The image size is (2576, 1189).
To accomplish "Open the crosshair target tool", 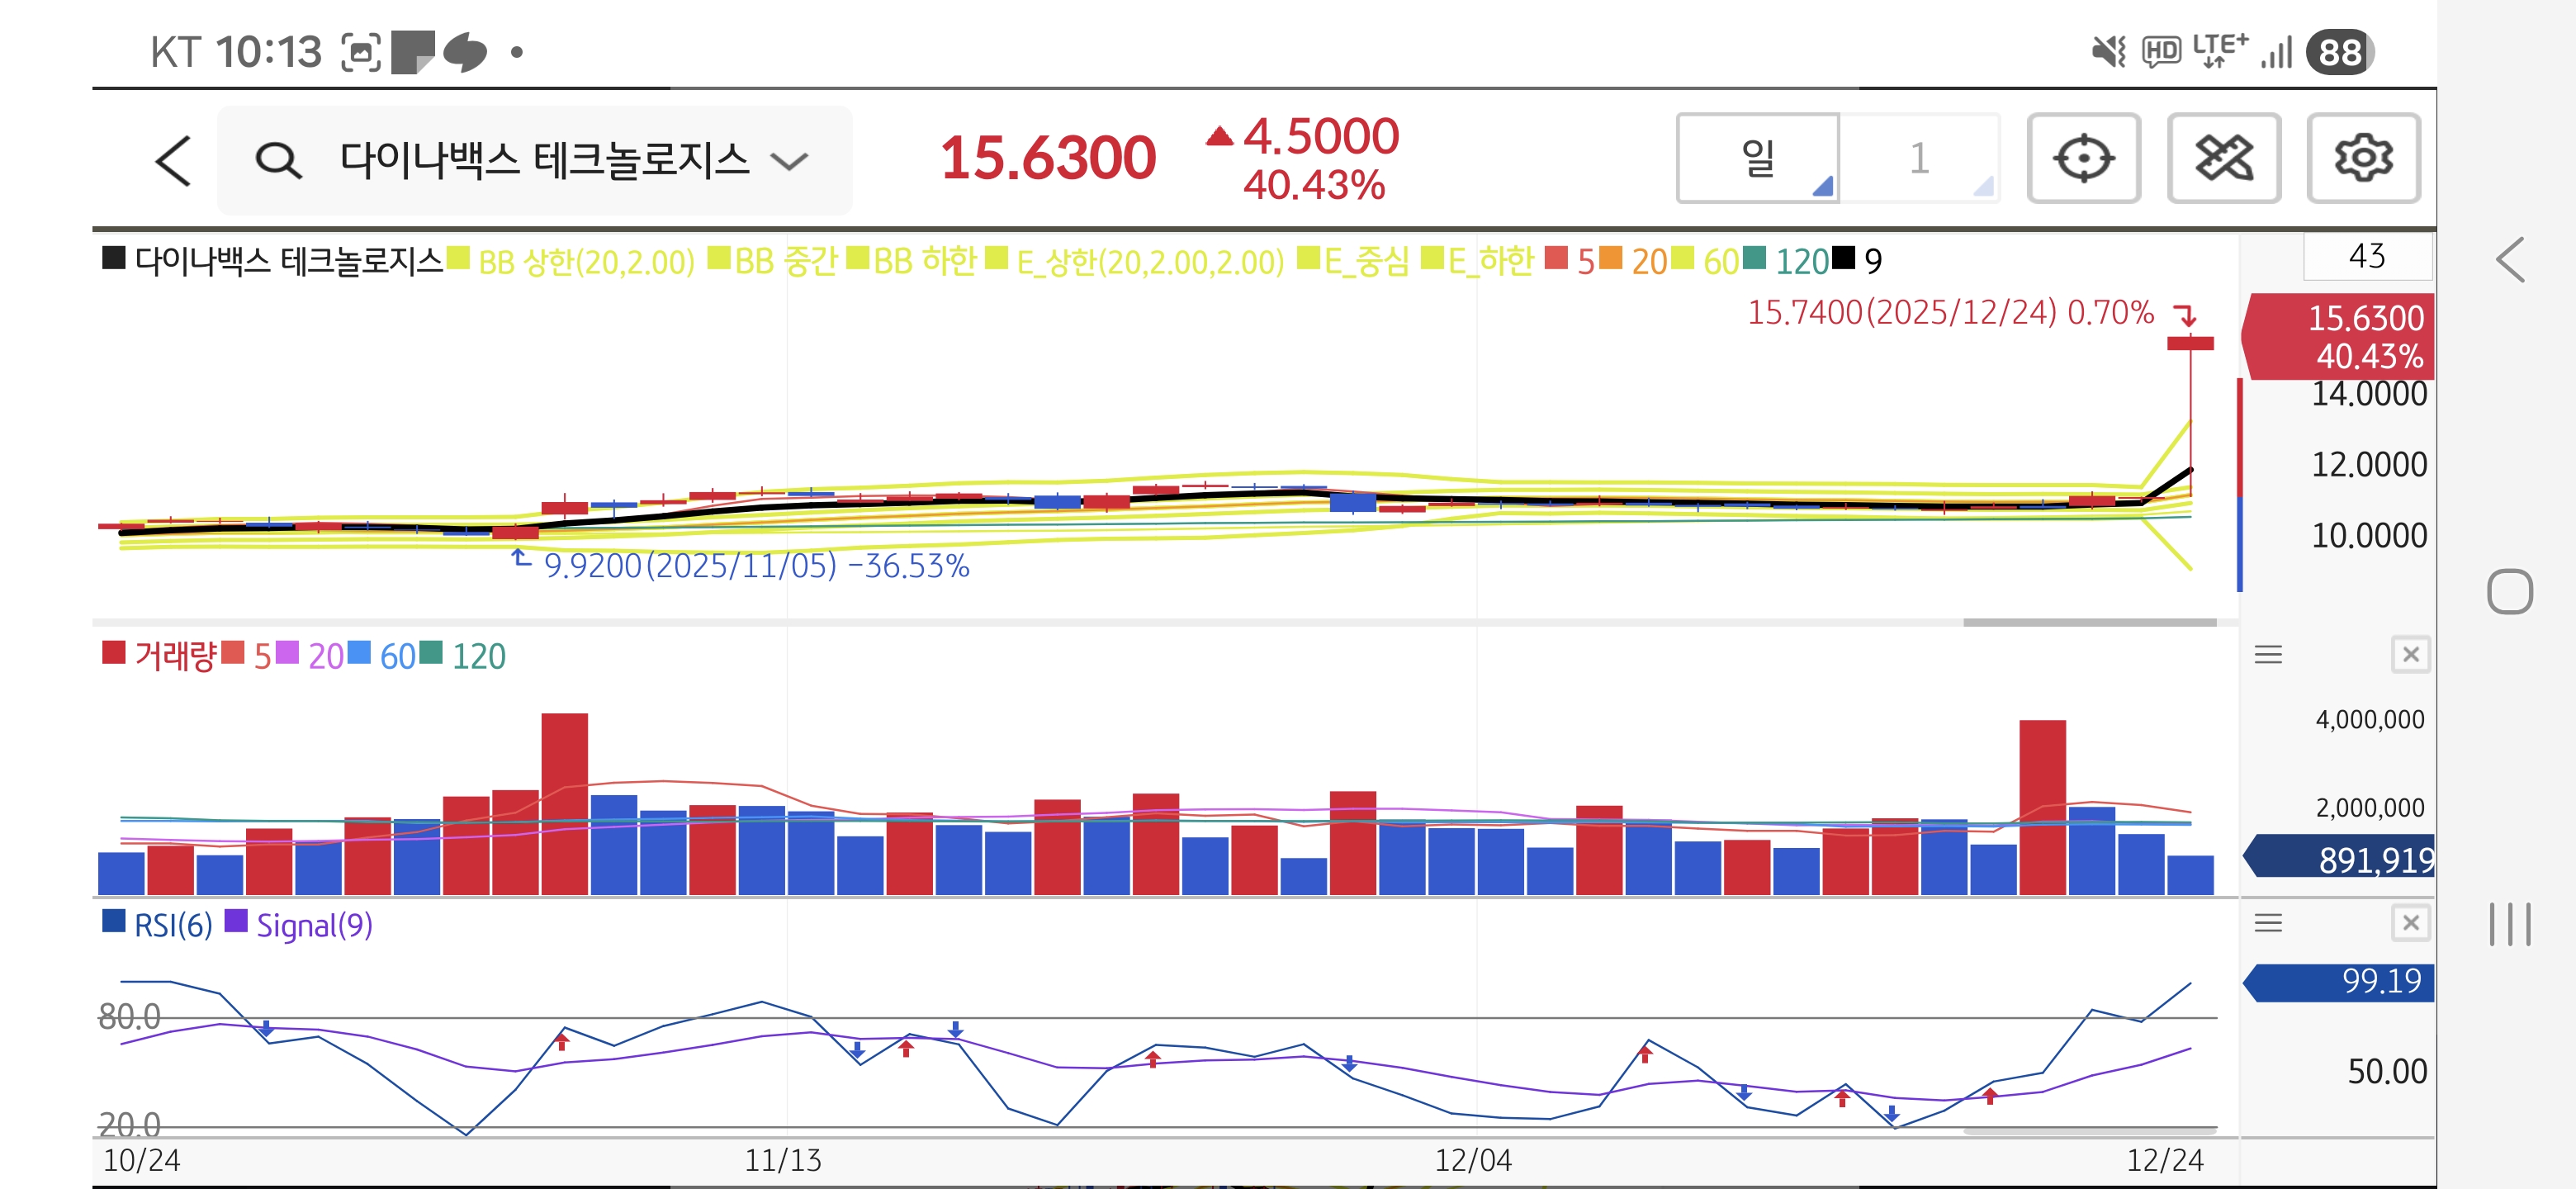I will (2083, 158).
